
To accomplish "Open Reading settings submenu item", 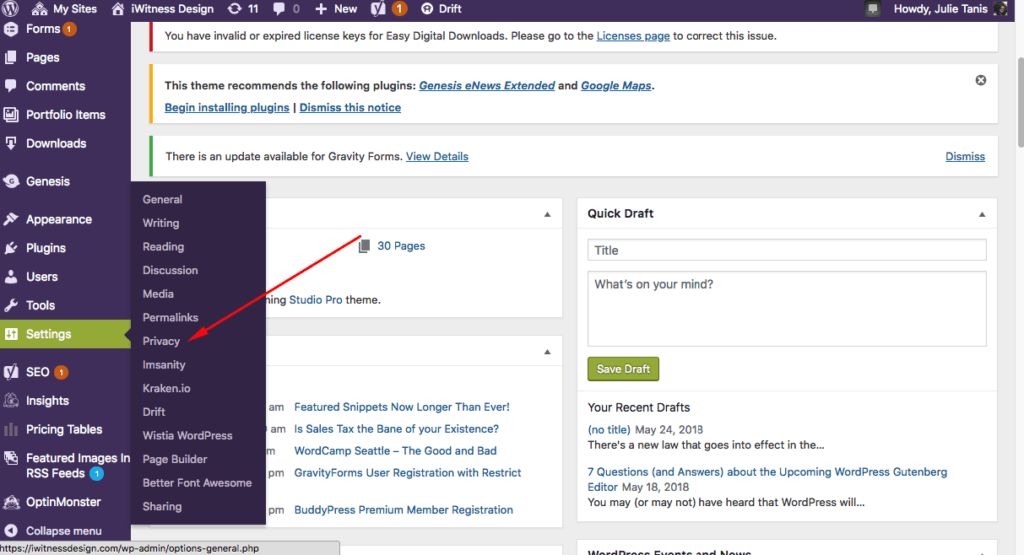I will (x=163, y=246).
